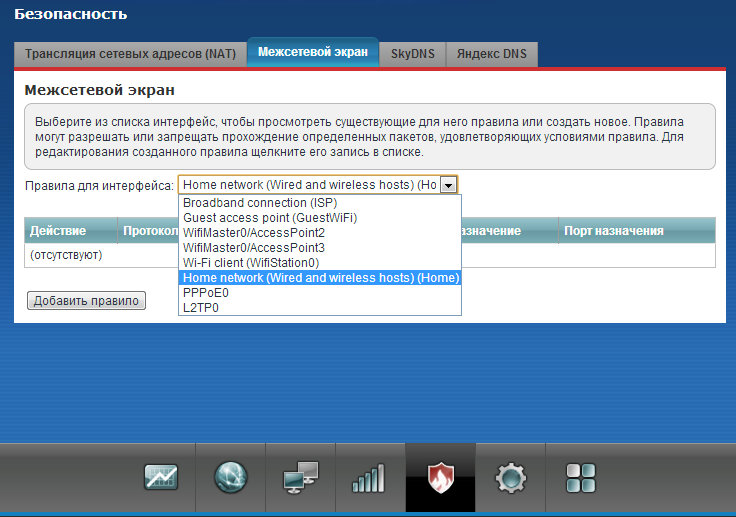Open the home network computers icon

pos(300,479)
